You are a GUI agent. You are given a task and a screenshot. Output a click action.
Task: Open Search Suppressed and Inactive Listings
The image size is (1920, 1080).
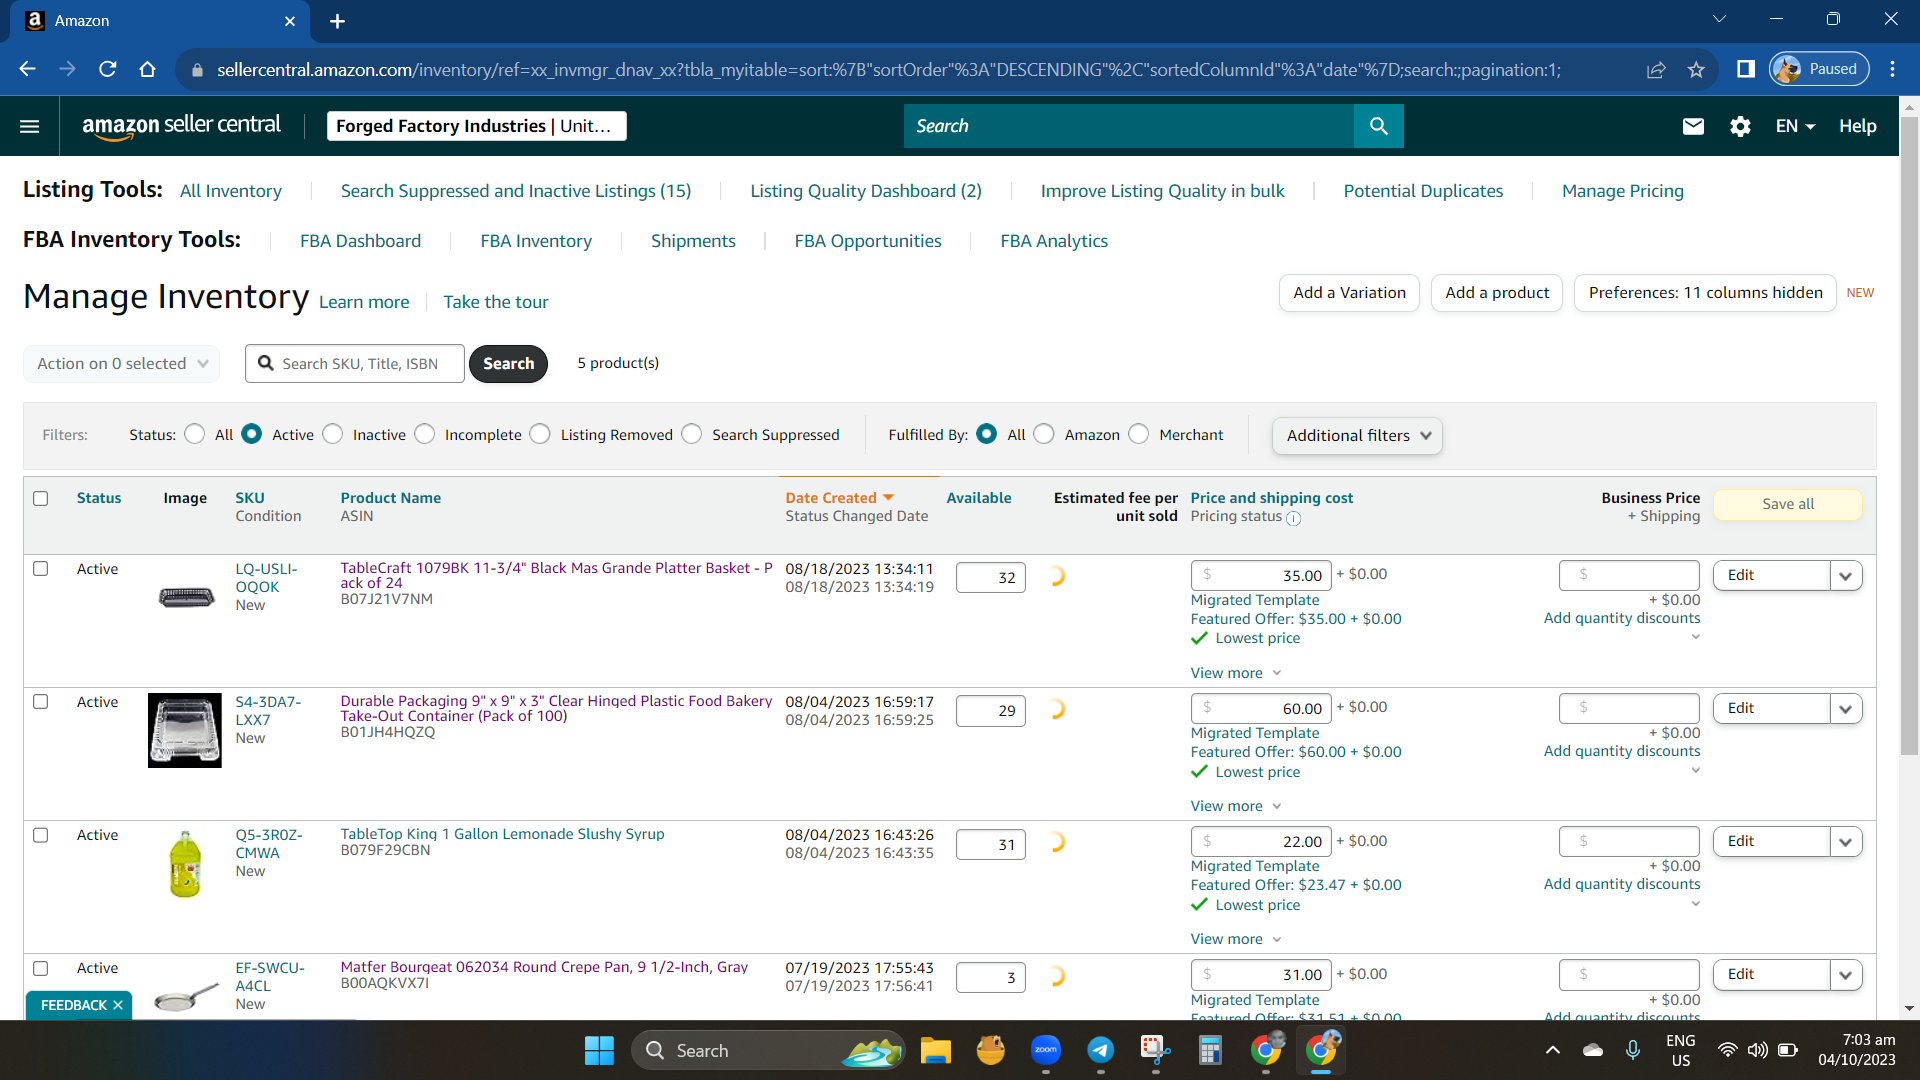point(516,191)
